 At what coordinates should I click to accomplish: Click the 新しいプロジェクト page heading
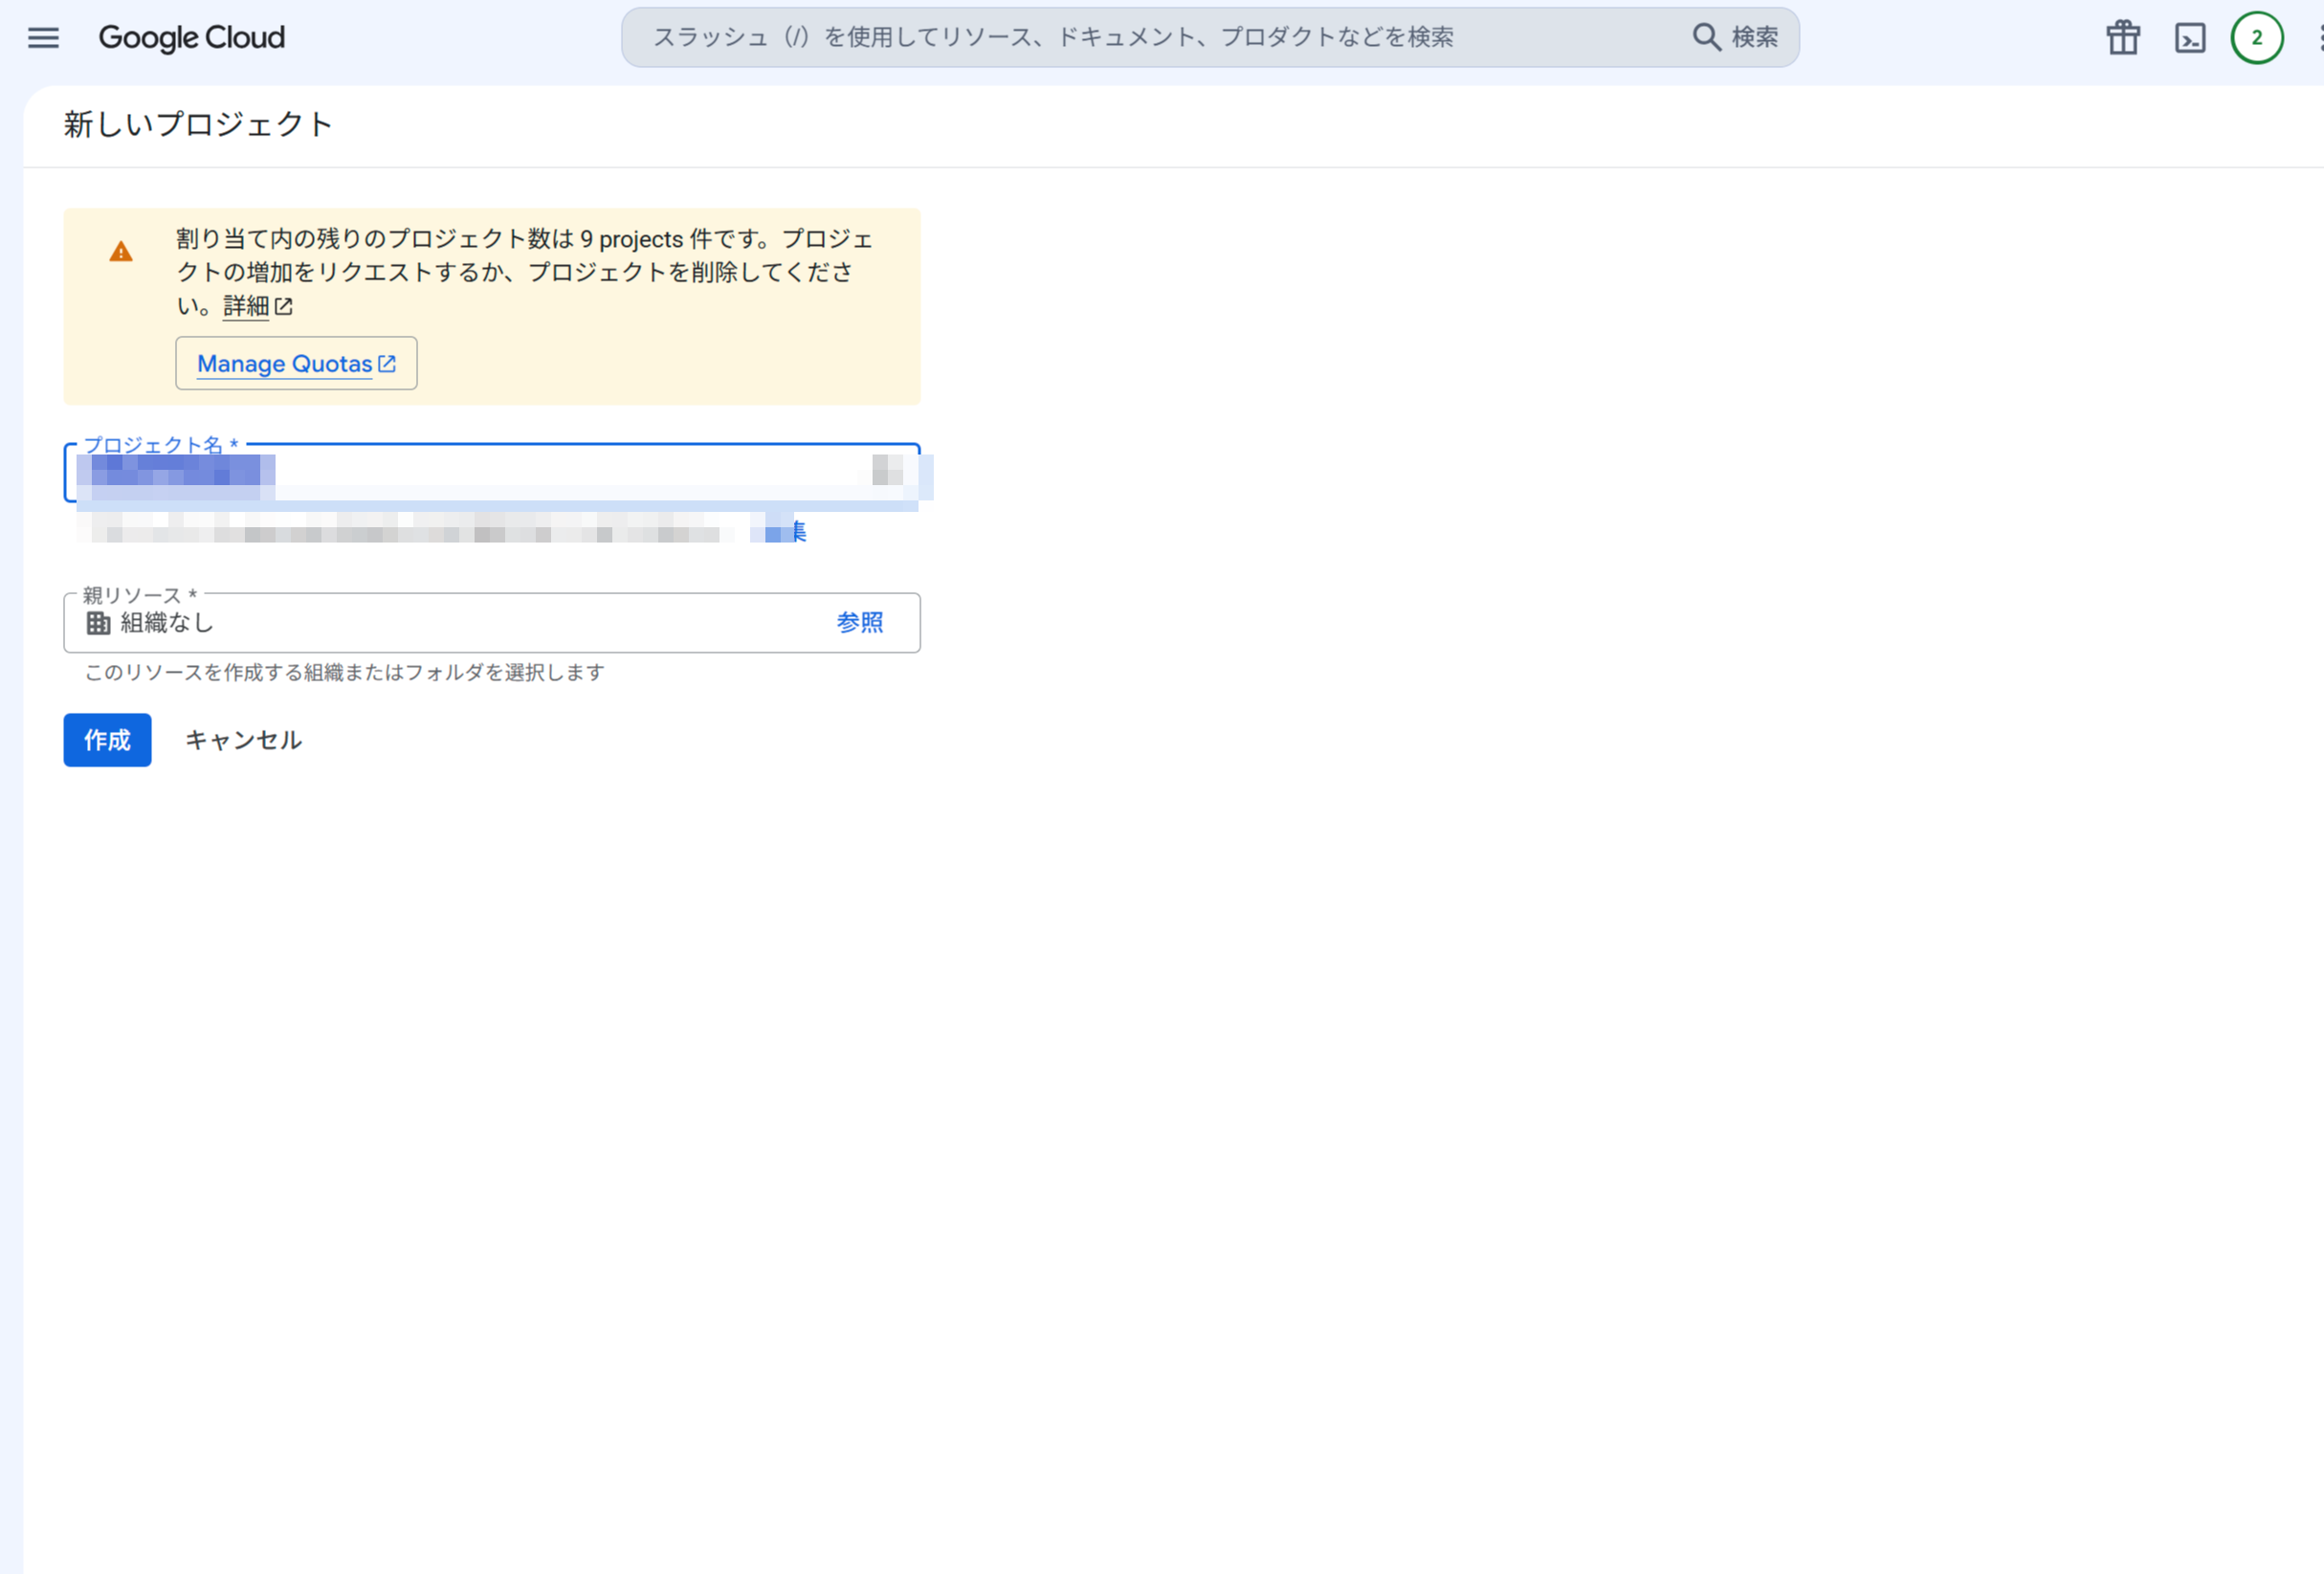pyautogui.click(x=198, y=124)
